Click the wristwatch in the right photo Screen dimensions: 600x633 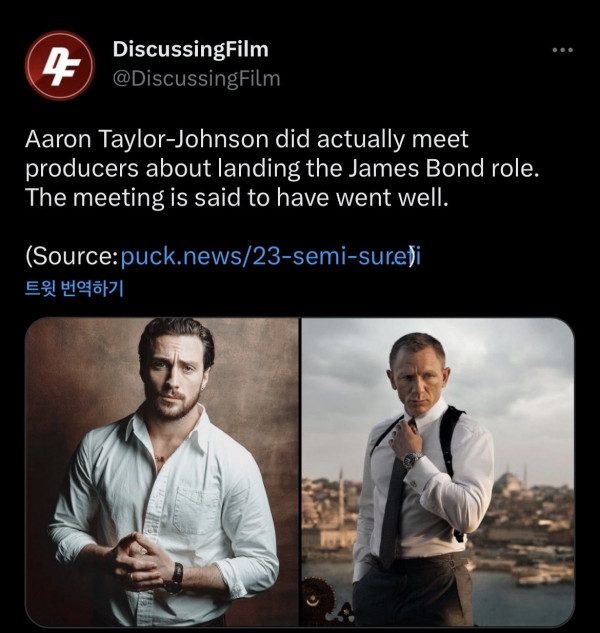tap(412, 459)
